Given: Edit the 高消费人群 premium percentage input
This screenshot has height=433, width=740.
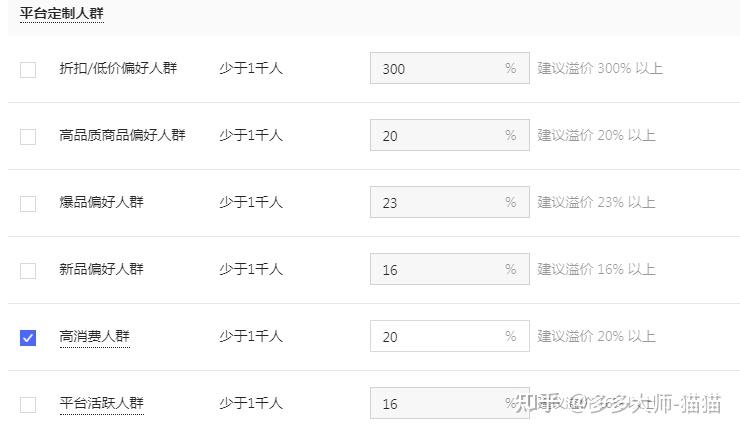Looking at the screenshot, I should click(x=440, y=337).
